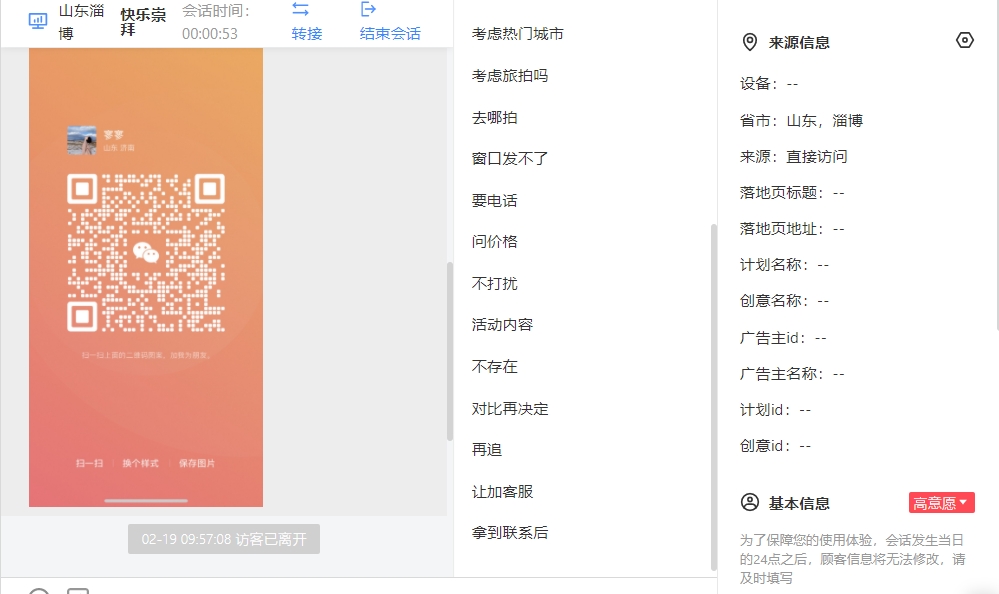Image resolution: width=999 pixels, height=594 pixels.
Task: Click the 转接 transfer label
Action: point(307,34)
